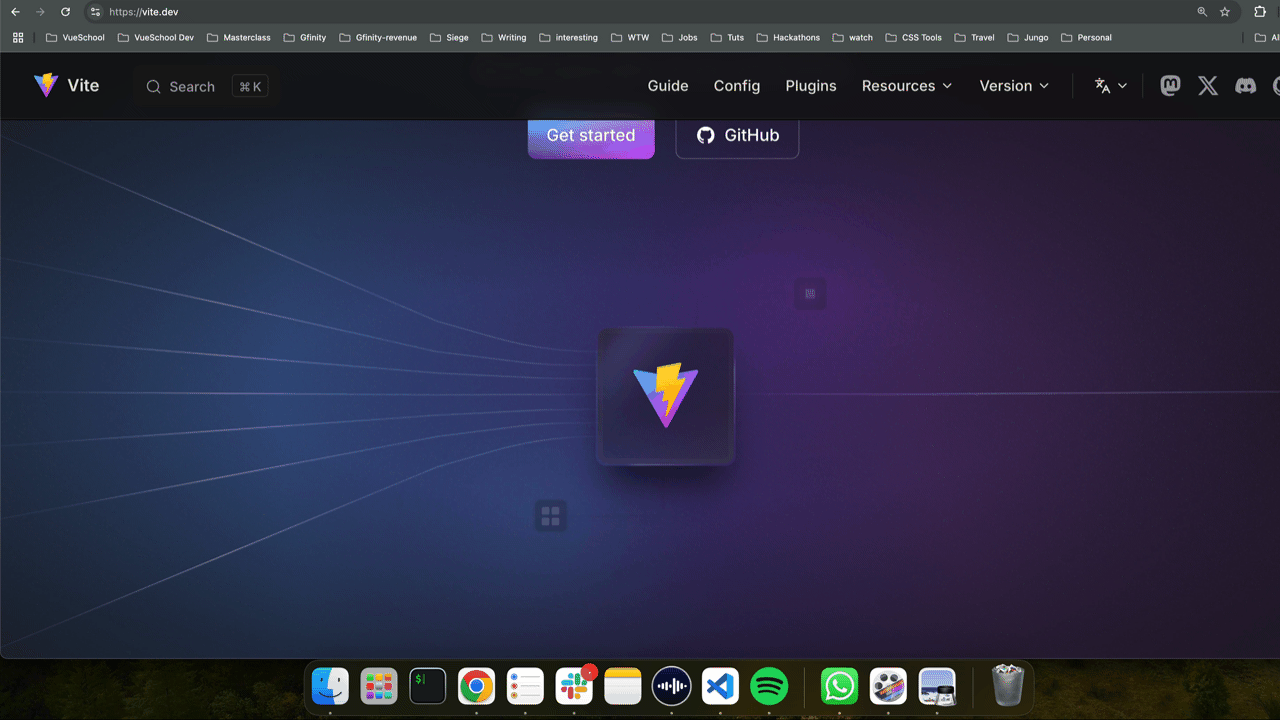Image resolution: width=1280 pixels, height=720 pixels.
Task: Open the Gfinity bookmark folder
Action: (304, 38)
